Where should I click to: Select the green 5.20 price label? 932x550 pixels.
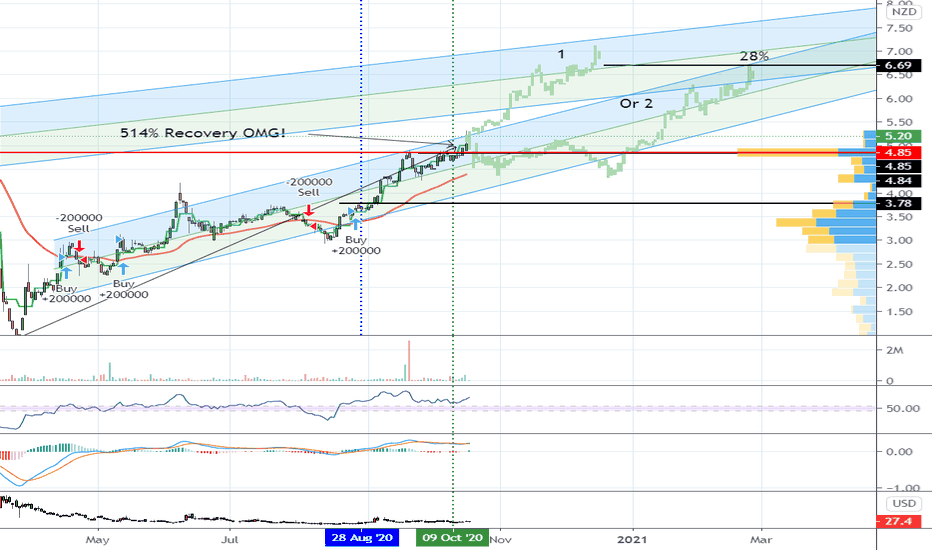[899, 136]
